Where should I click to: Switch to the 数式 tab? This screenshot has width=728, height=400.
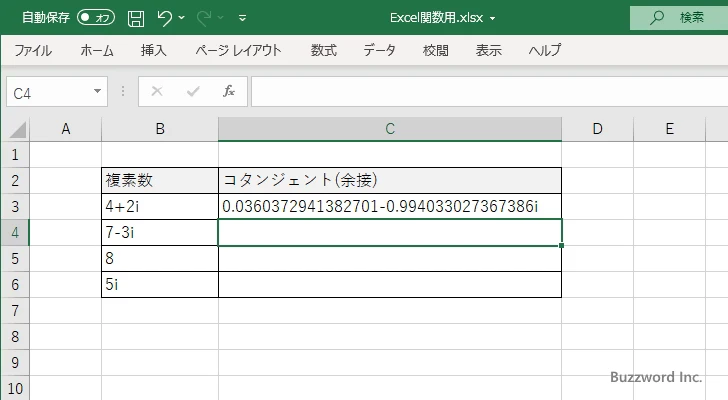(324, 50)
